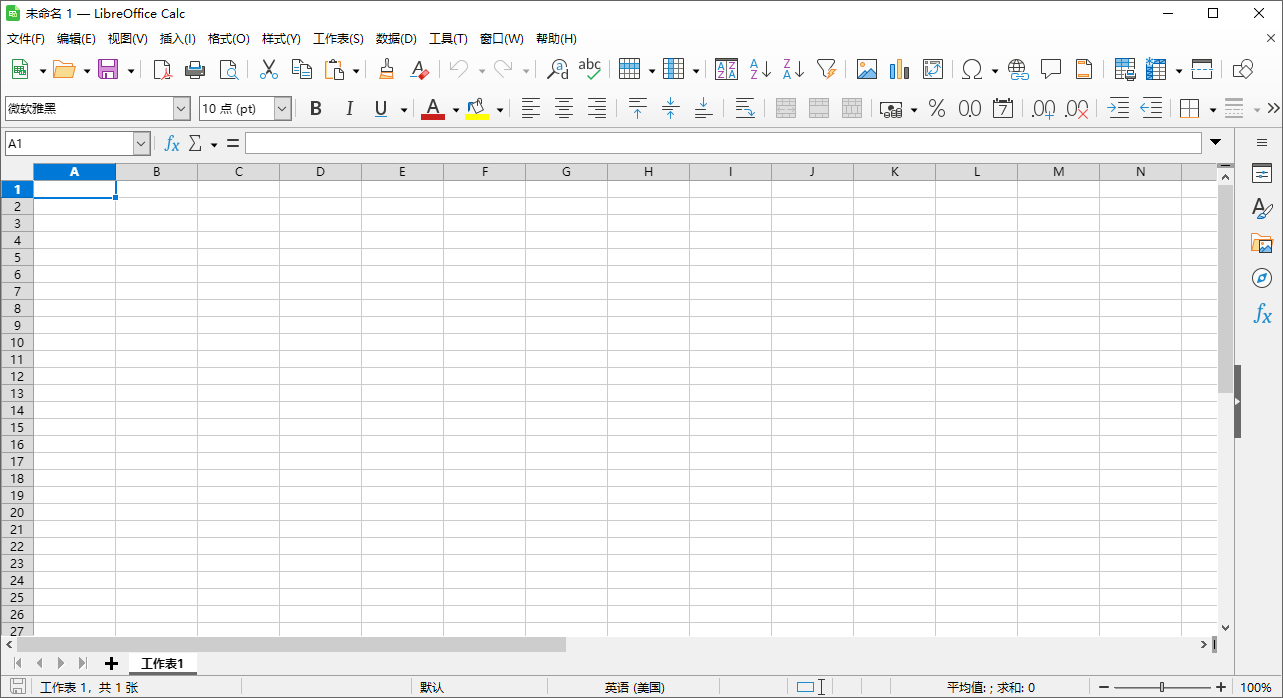Enable AutoFilter on the data
This screenshot has height=698, width=1283.
click(826, 70)
